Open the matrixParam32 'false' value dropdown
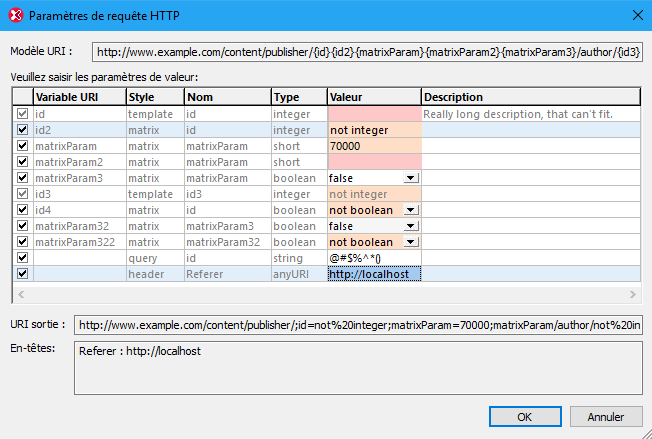The image size is (652, 439). pos(410,226)
